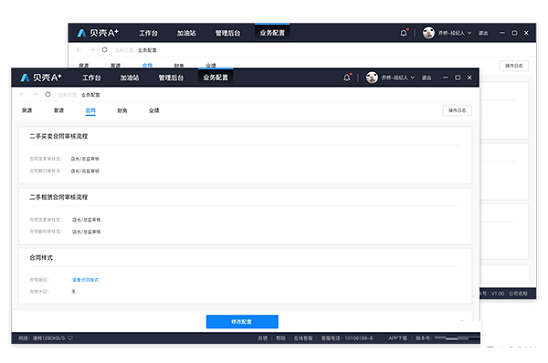Switch to the 房源 tab
The width and height of the screenshot is (548, 363).
pos(27,110)
